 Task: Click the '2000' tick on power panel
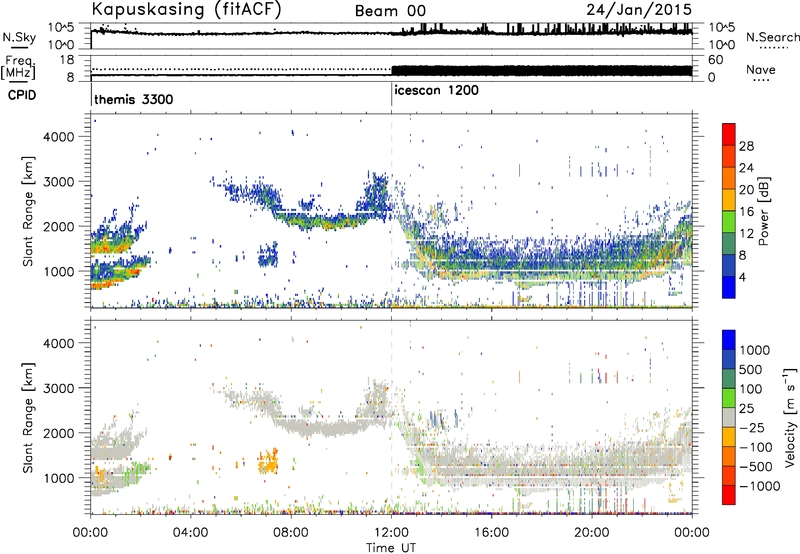[x=58, y=226]
